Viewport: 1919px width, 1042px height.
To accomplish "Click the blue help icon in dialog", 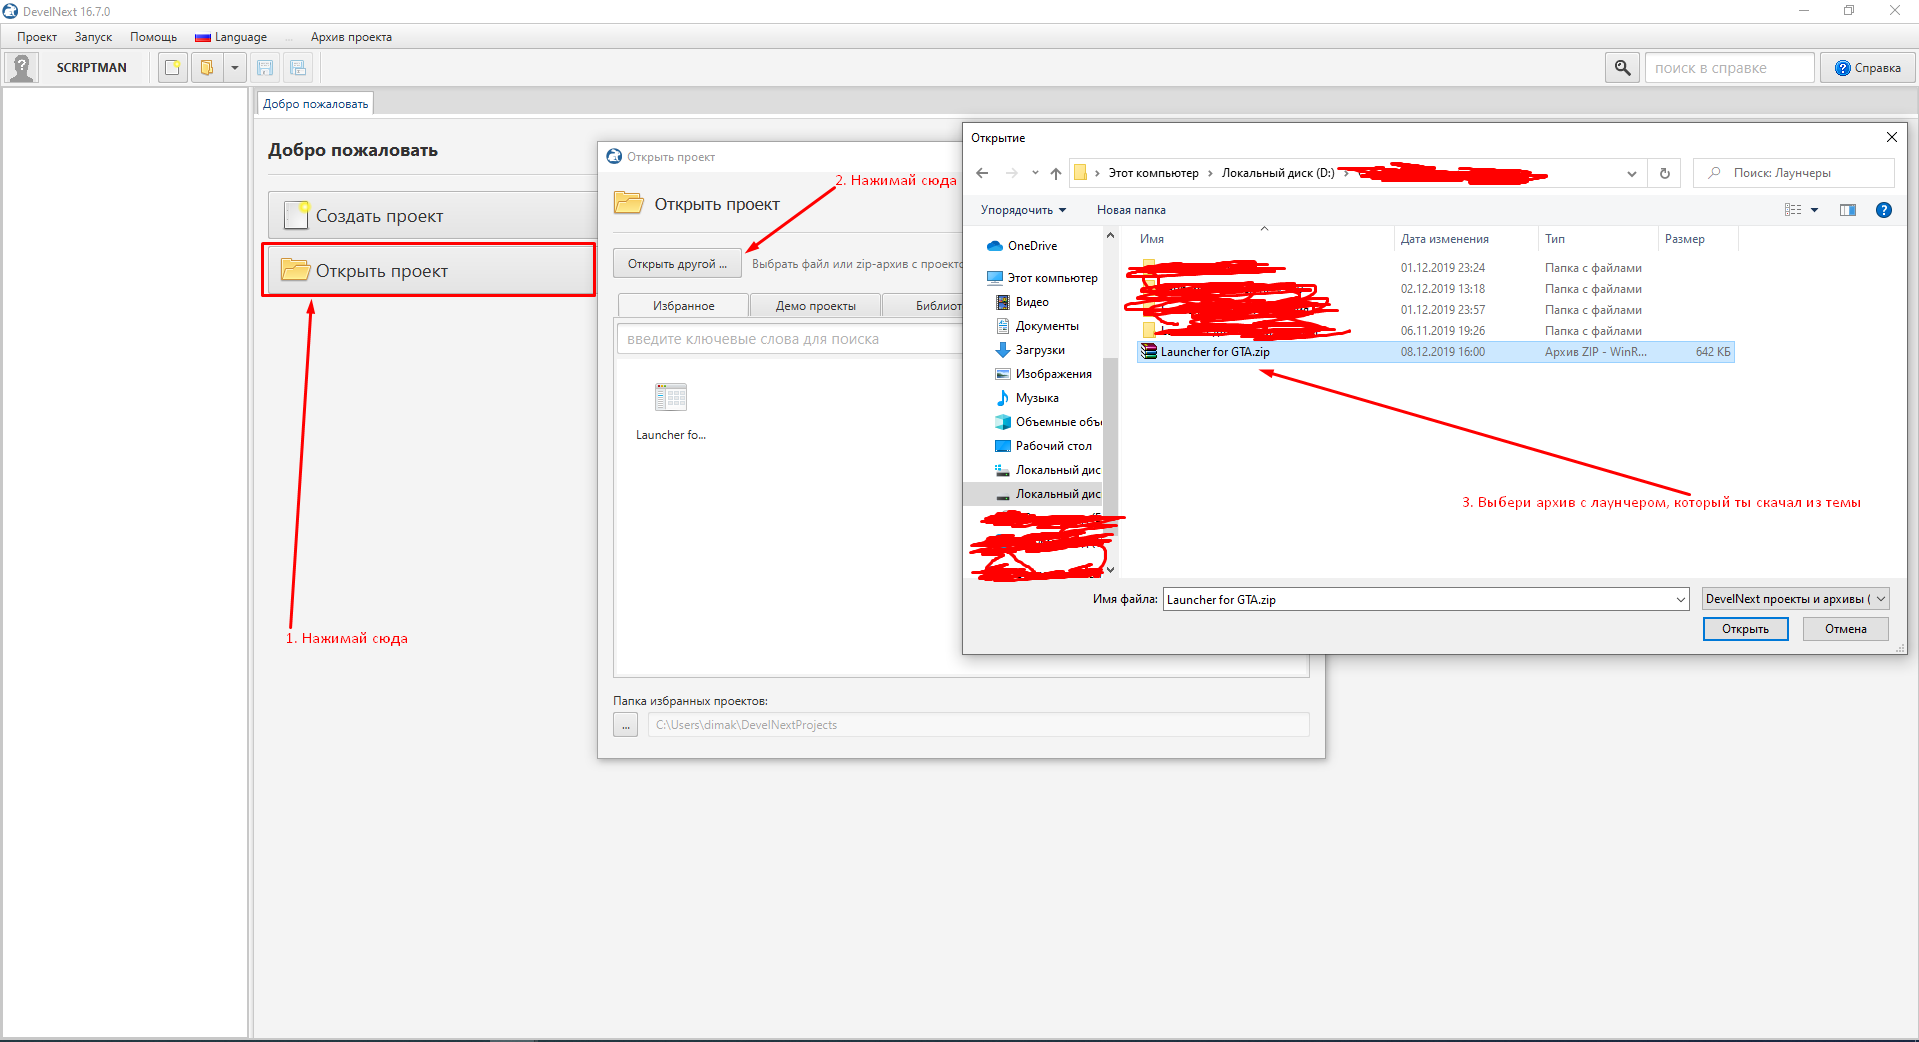I will [1883, 210].
